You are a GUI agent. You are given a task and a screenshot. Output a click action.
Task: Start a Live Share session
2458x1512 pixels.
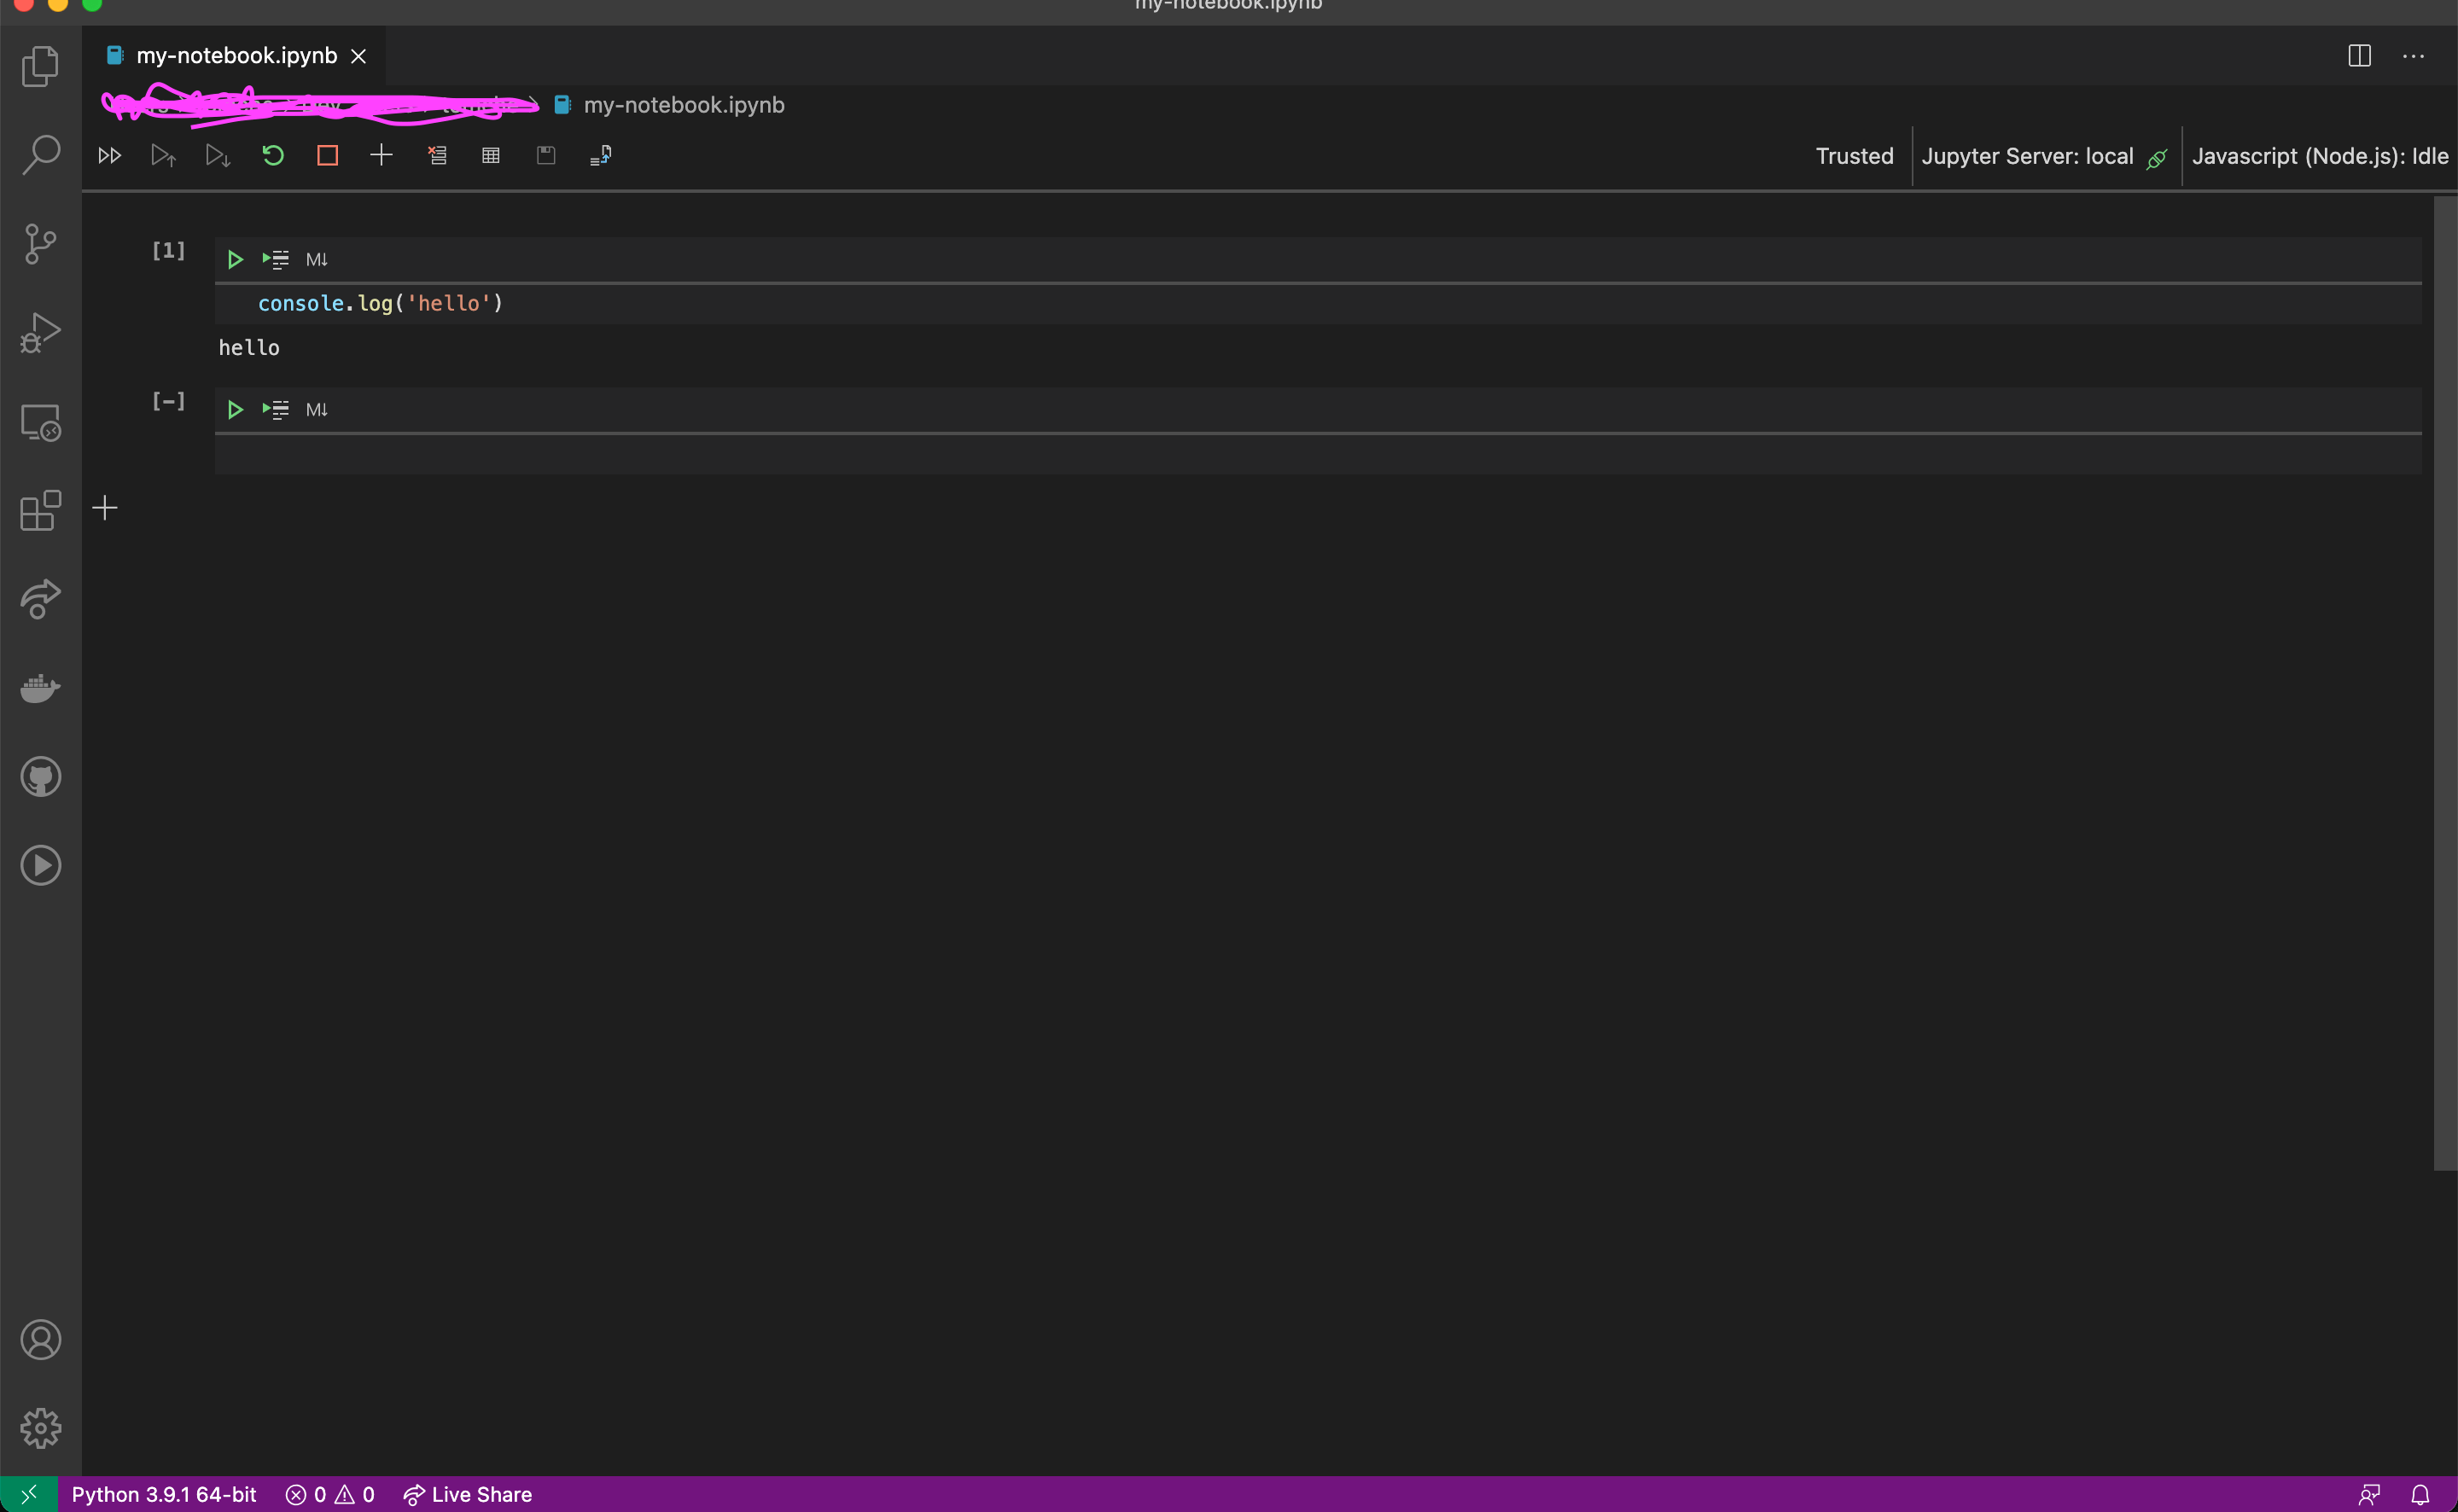click(x=467, y=1494)
